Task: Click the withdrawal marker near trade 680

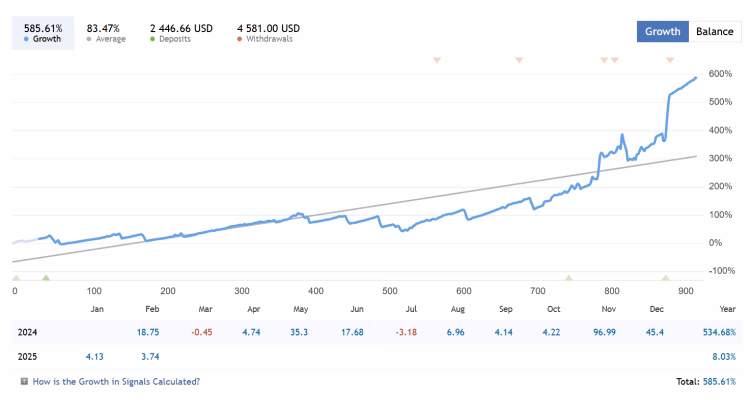Action: (519, 60)
